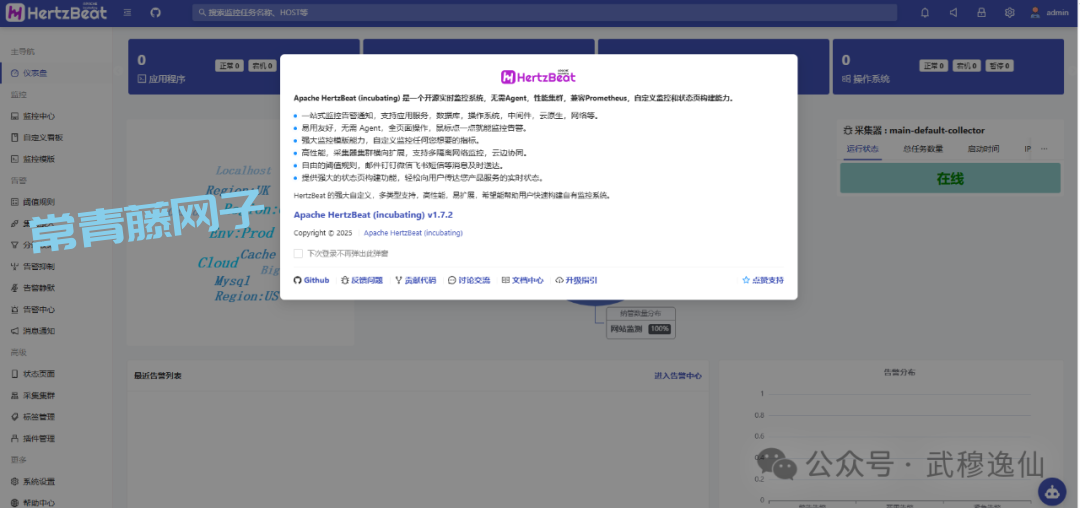Viewport: 1080px width, 508px height.
Task: Collapse the sidebar with the menu fold icon
Action: [127, 13]
